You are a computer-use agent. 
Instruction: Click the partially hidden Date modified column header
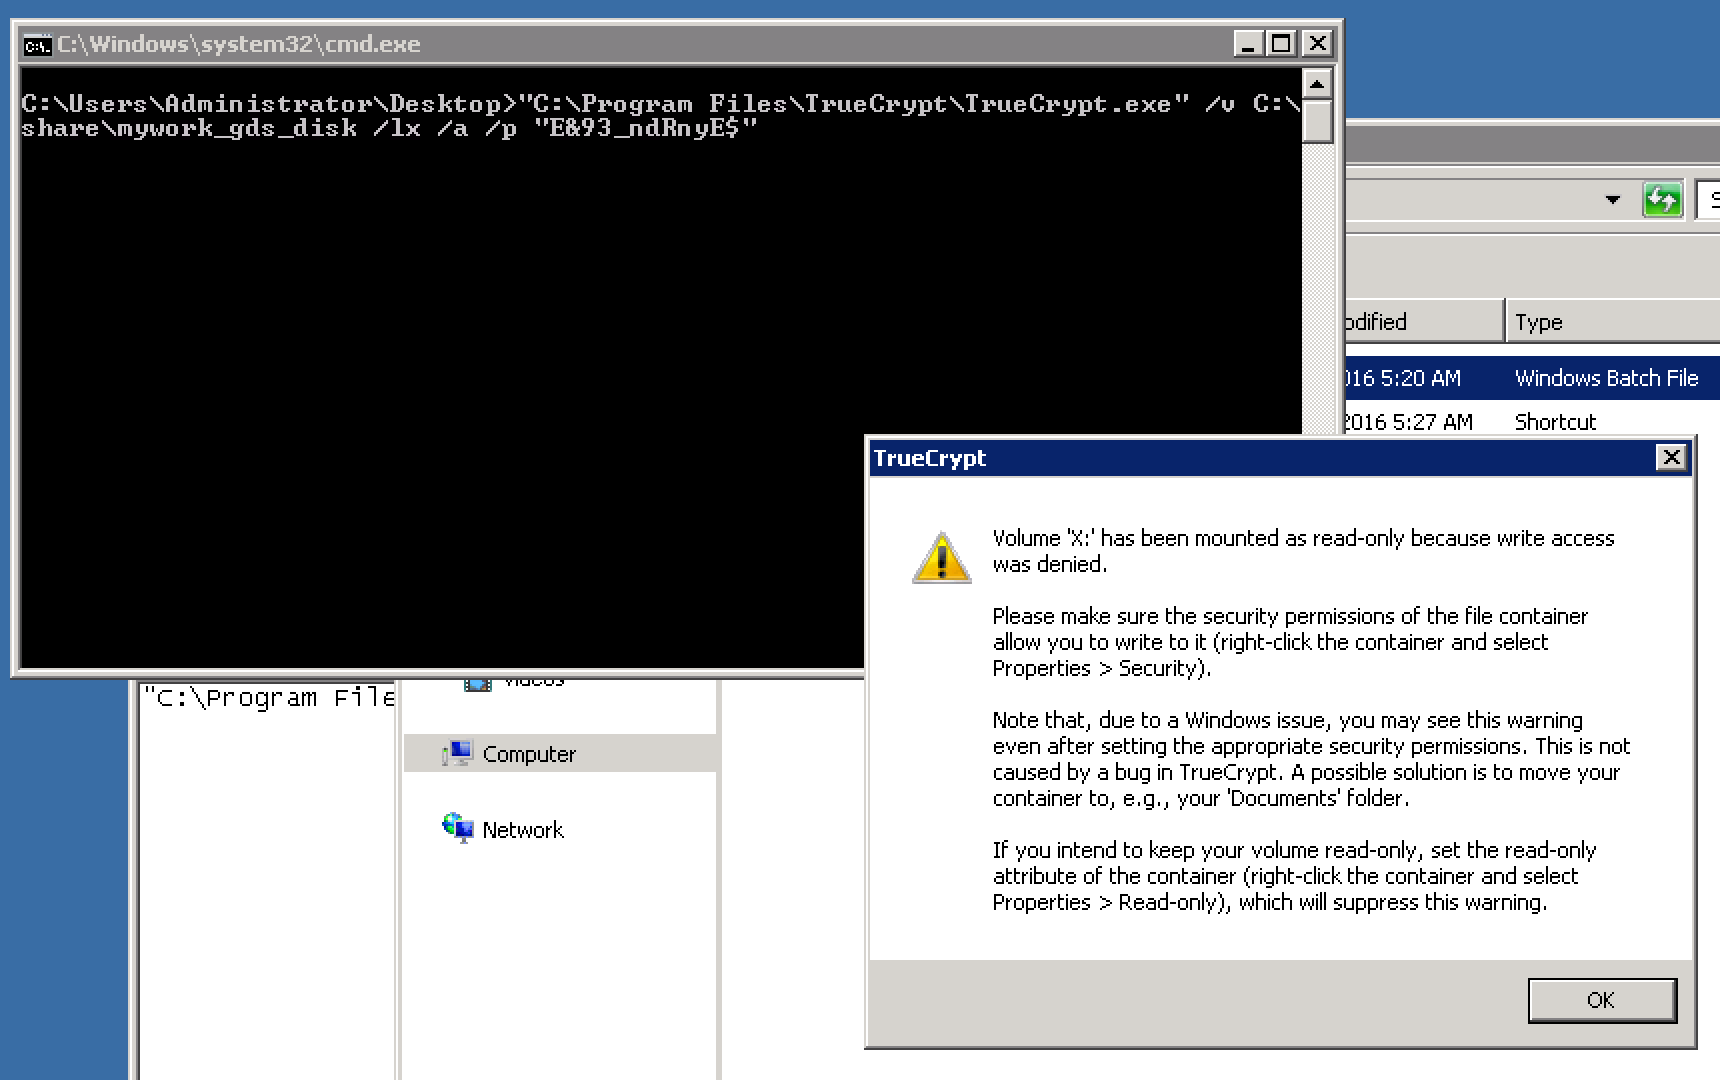1424,322
